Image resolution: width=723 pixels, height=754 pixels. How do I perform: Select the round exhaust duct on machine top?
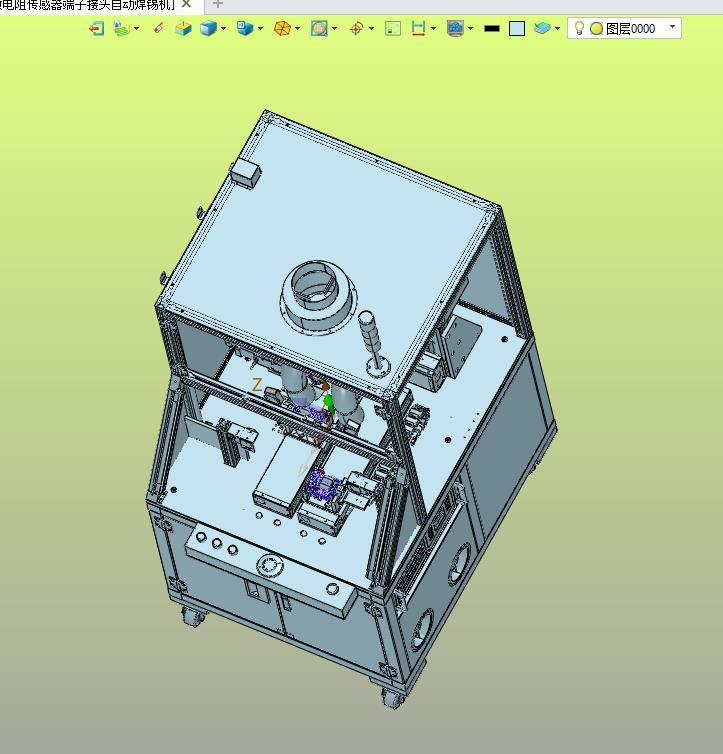318,297
